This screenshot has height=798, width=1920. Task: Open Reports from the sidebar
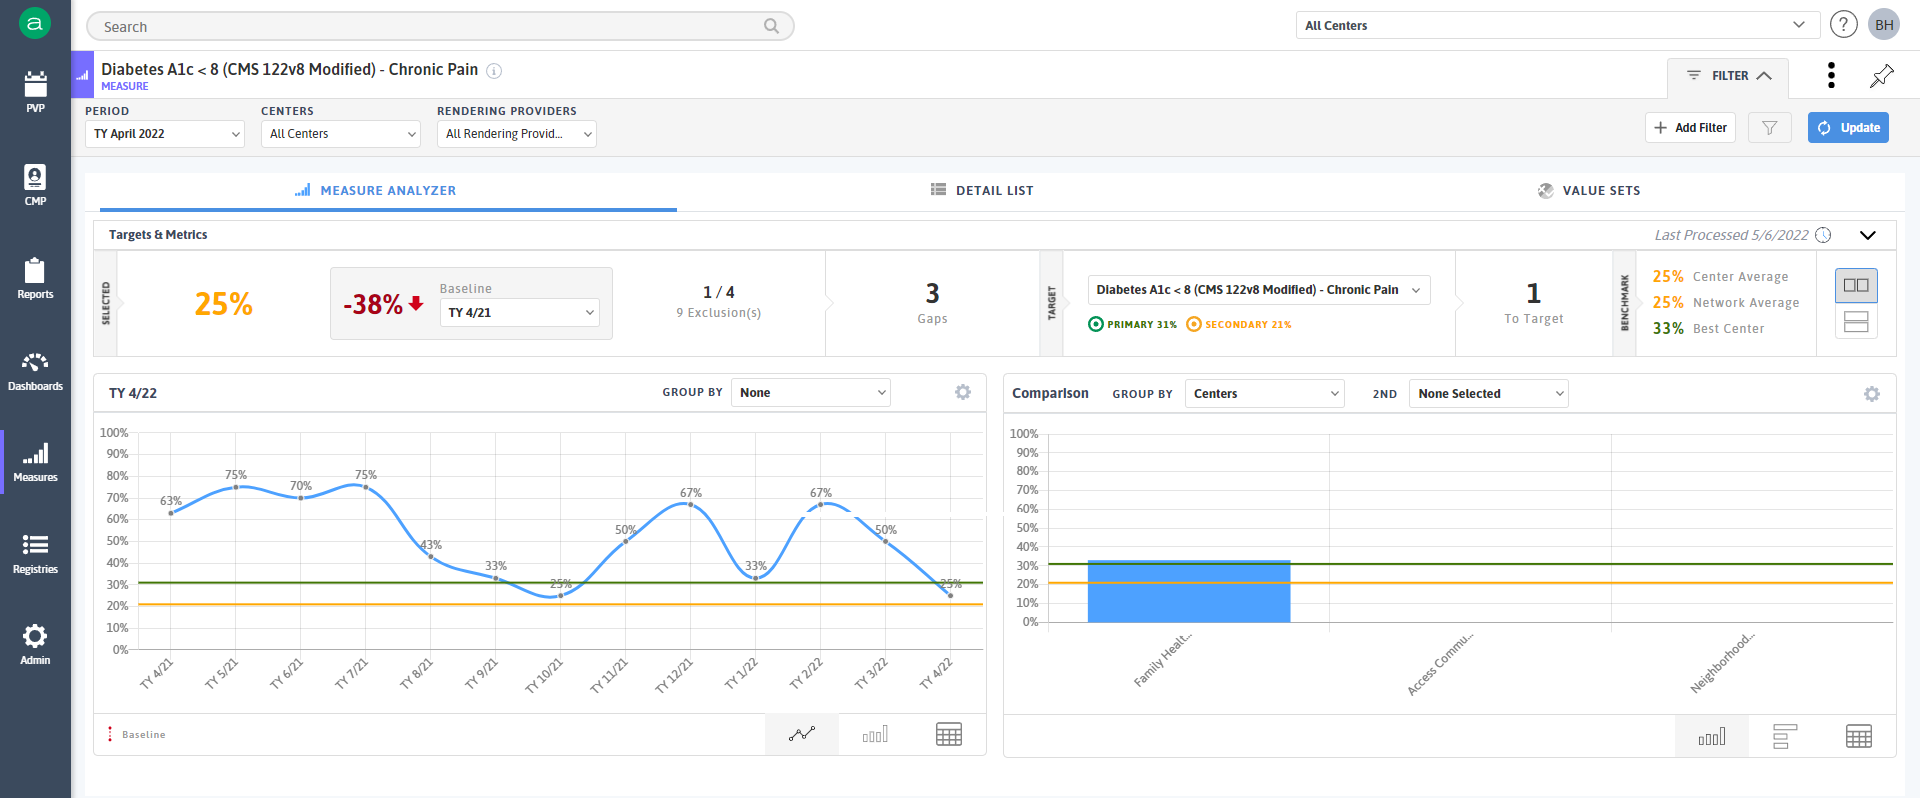[35, 278]
